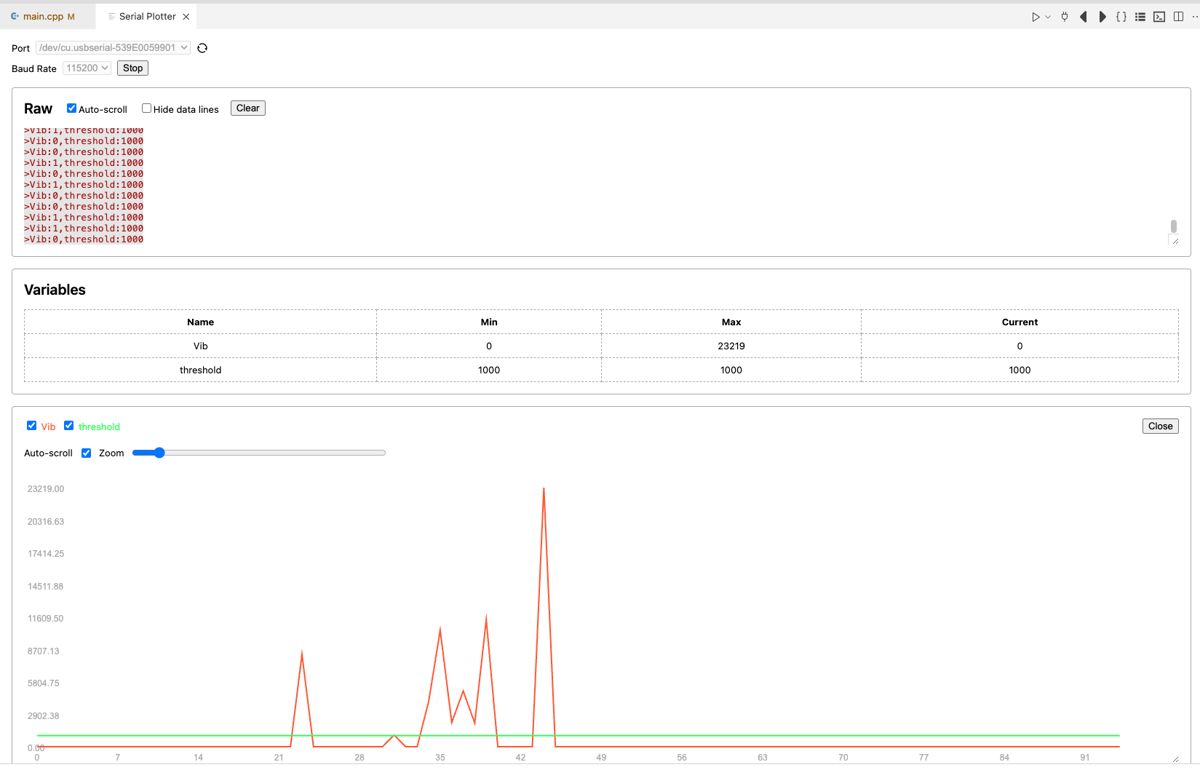Disable Auto-scroll in Raw panel

[72, 108]
